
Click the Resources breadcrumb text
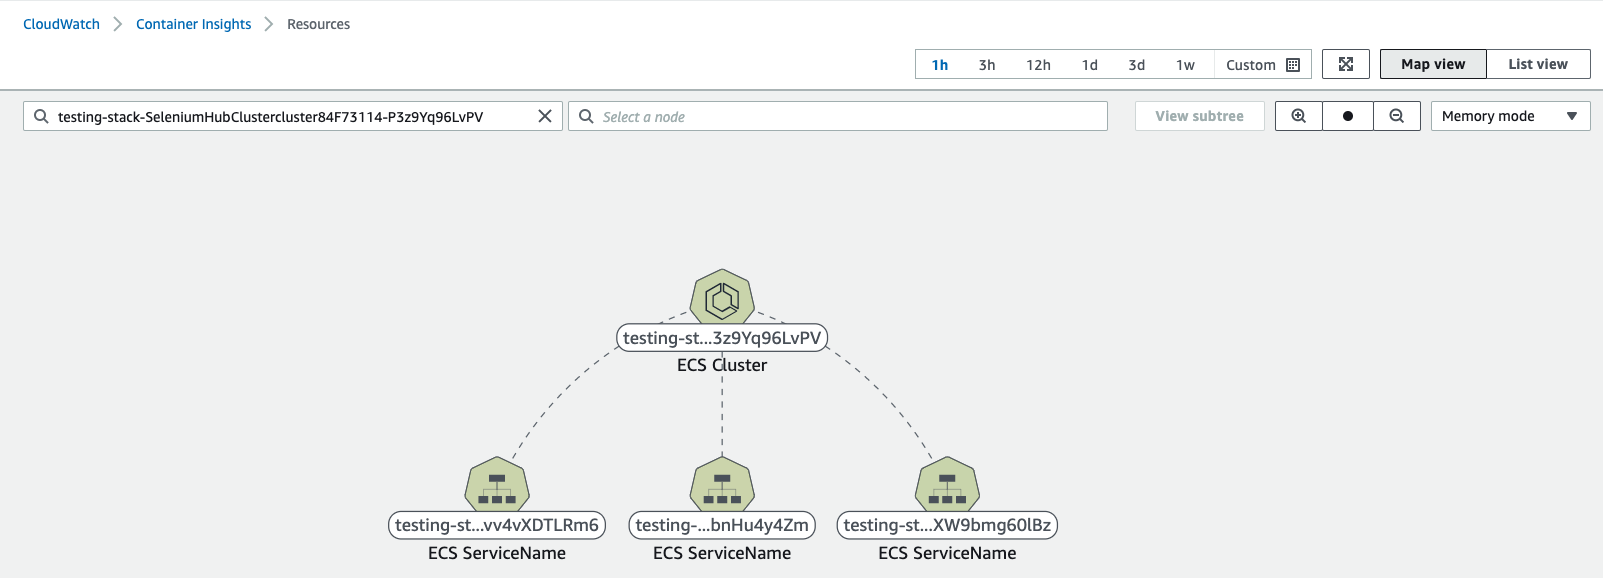pyautogui.click(x=318, y=24)
